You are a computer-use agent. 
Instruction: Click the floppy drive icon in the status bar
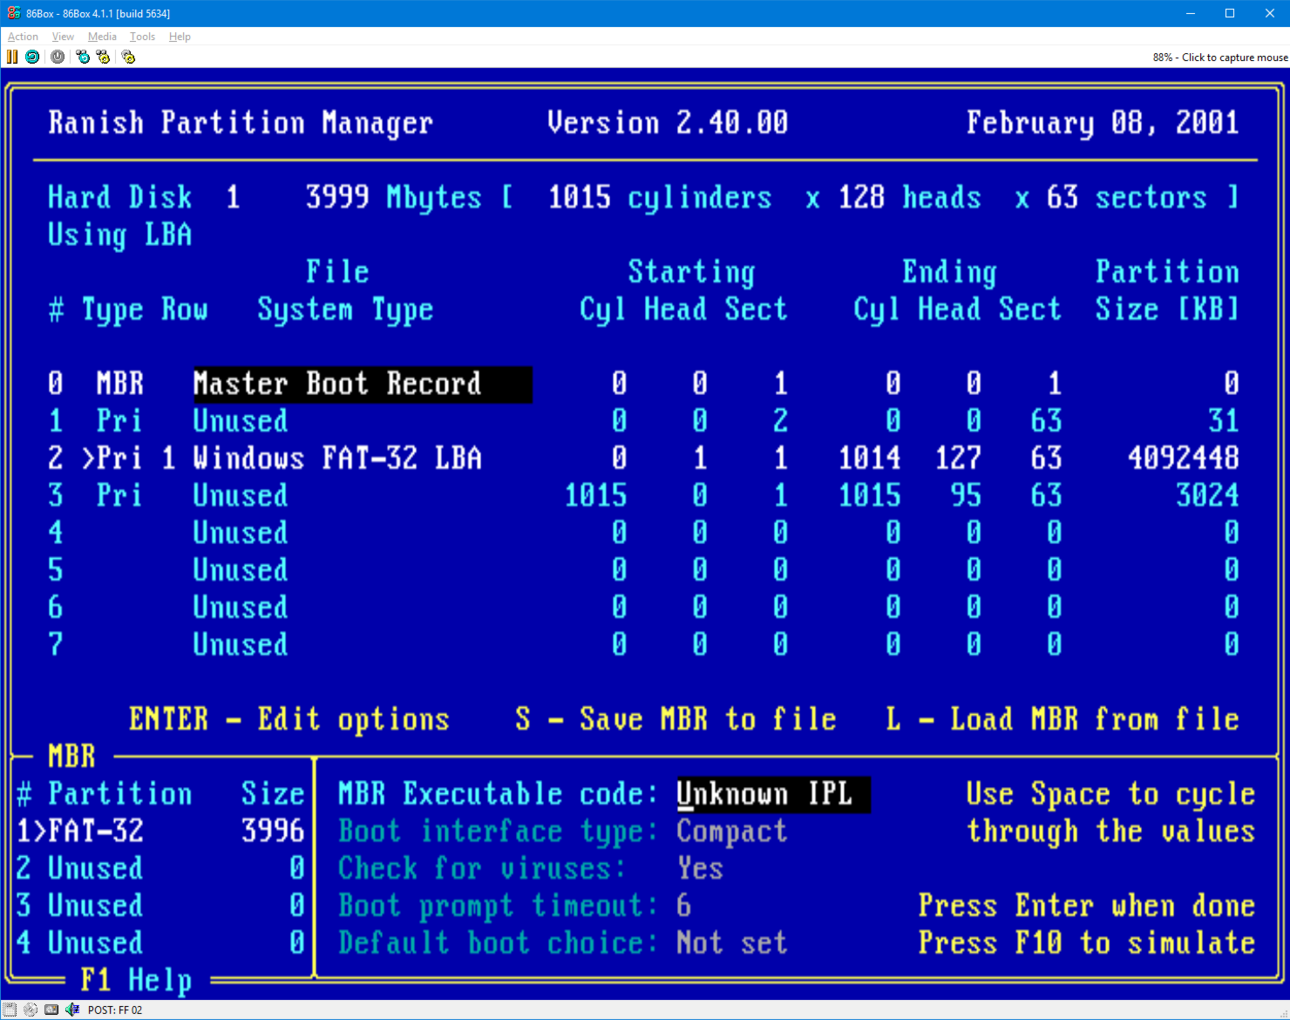coord(10,1010)
